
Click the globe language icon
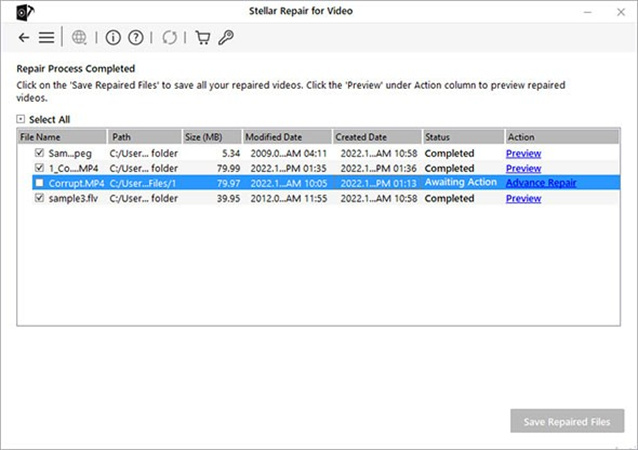tap(79, 38)
